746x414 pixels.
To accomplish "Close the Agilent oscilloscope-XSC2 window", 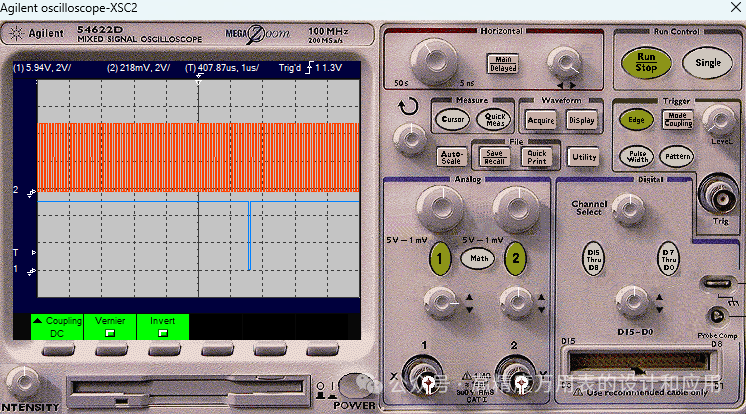I will coord(736,7).
